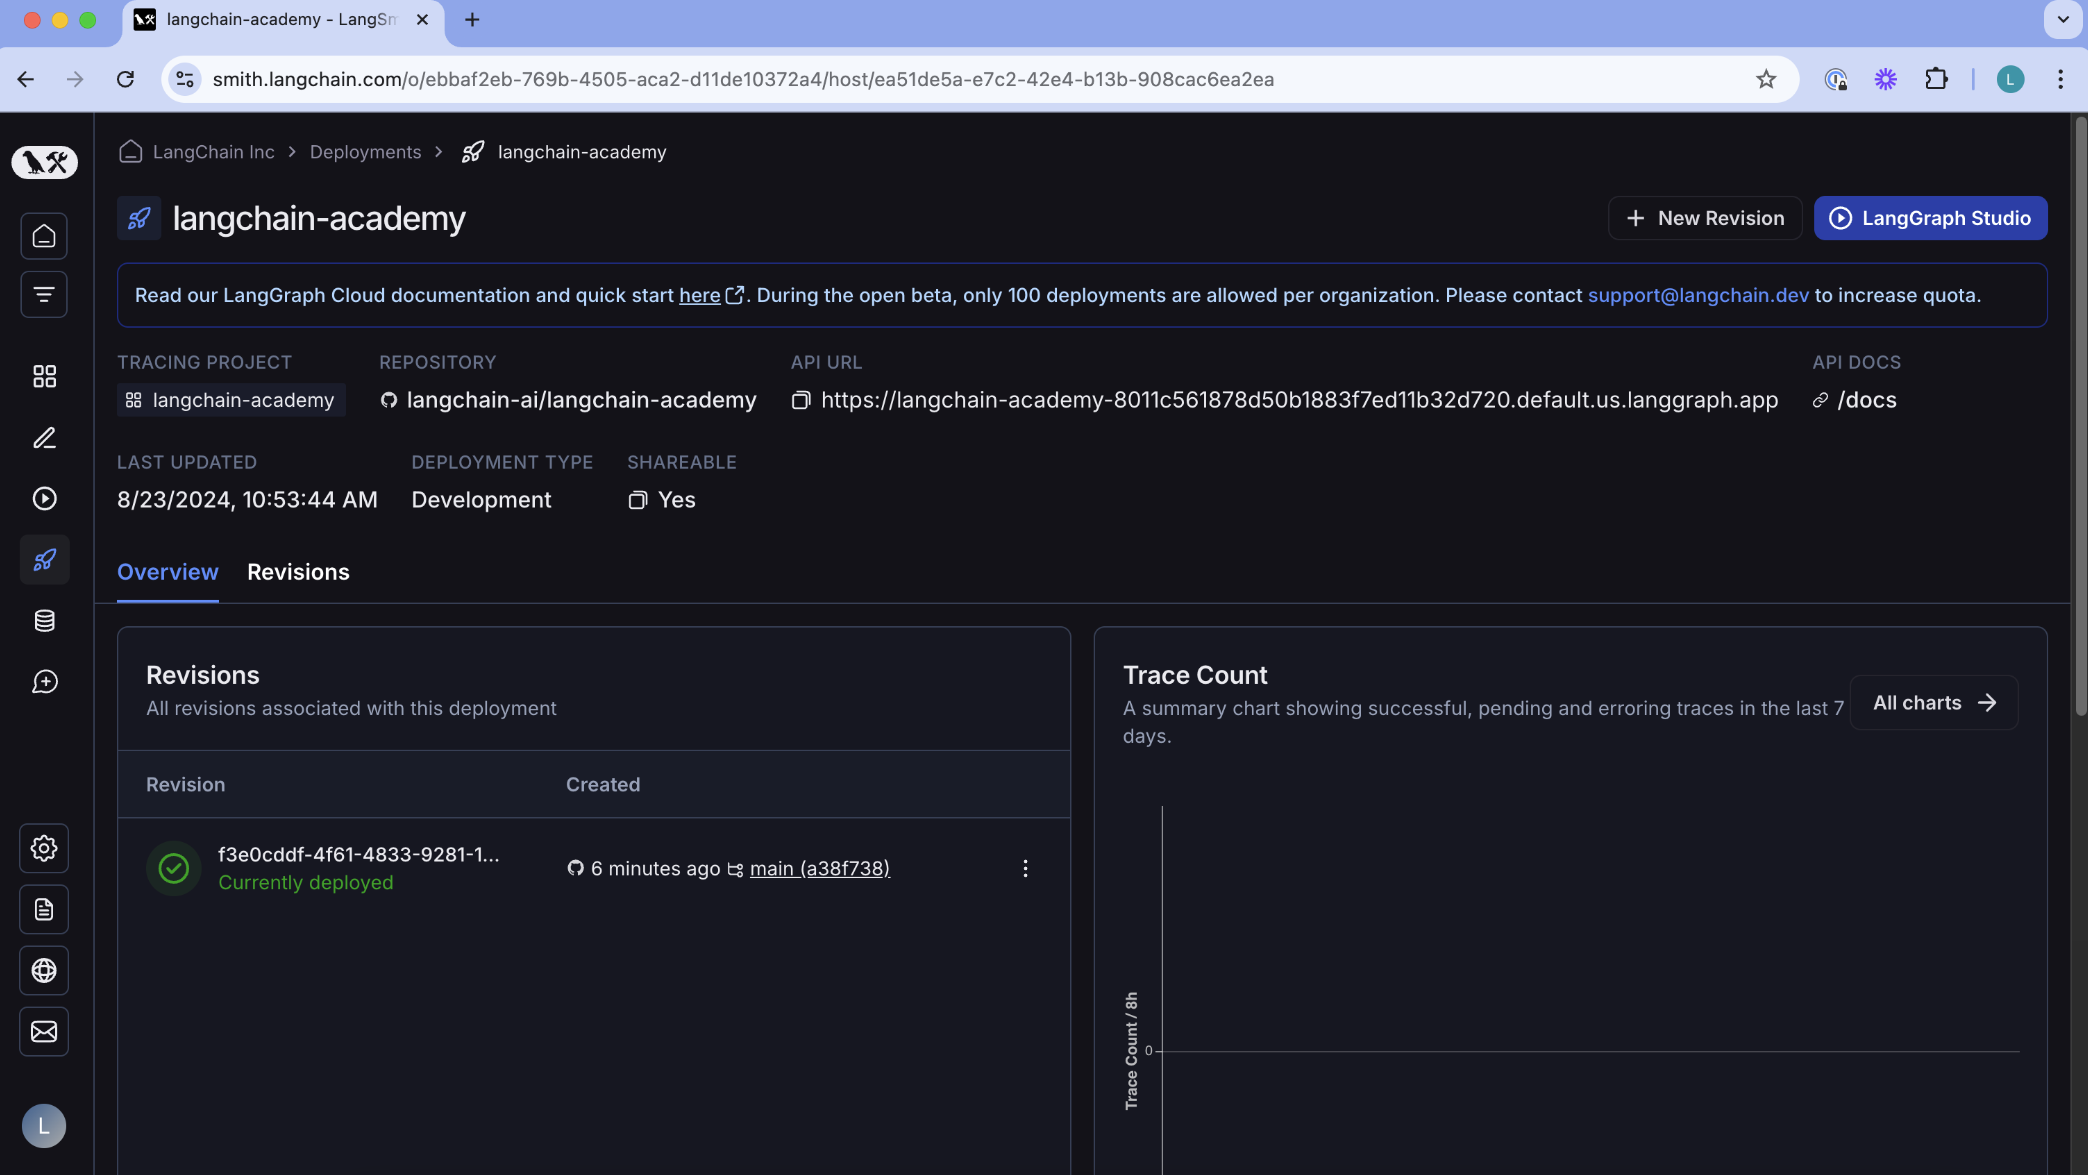The image size is (2088, 1175).
Task: Go to Deployments in the breadcrumb
Action: point(365,152)
